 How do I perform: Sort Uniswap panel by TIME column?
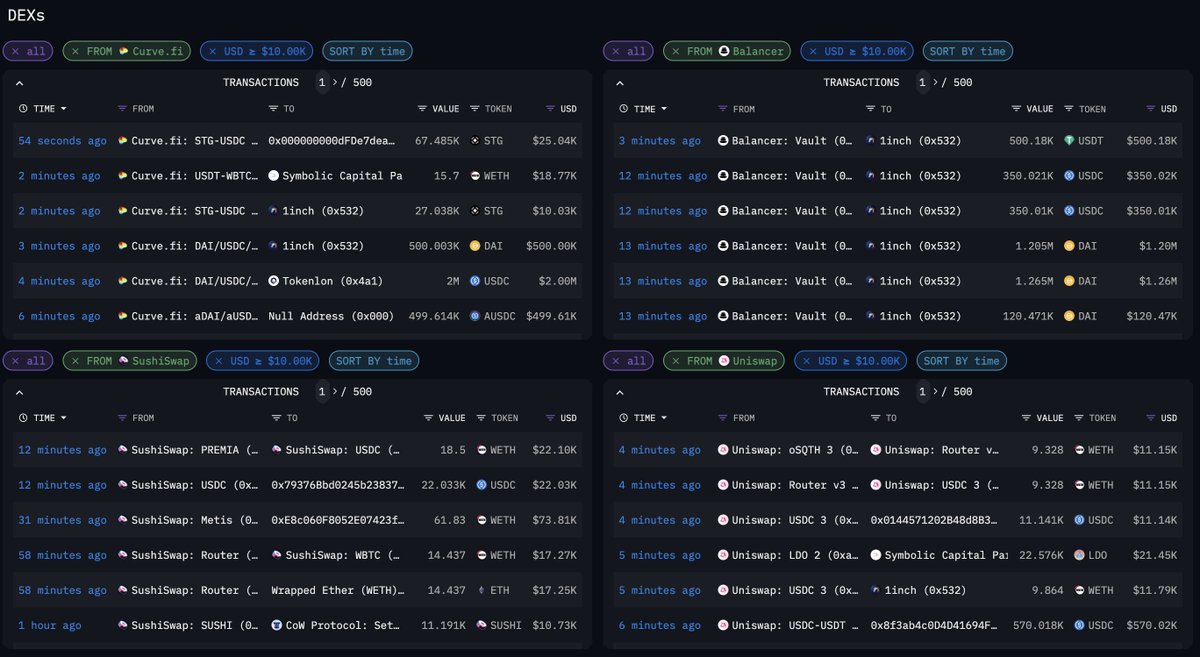[x=643, y=418]
